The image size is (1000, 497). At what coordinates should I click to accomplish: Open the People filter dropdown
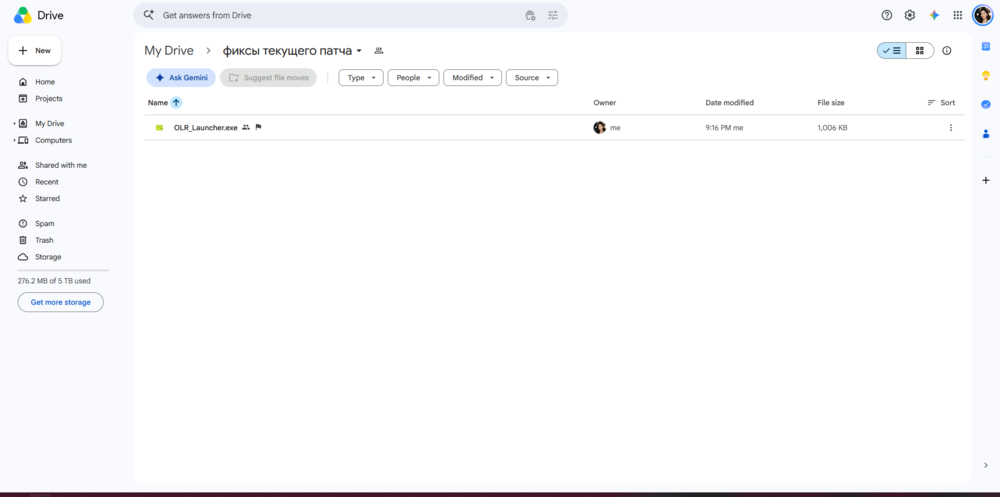coord(413,78)
